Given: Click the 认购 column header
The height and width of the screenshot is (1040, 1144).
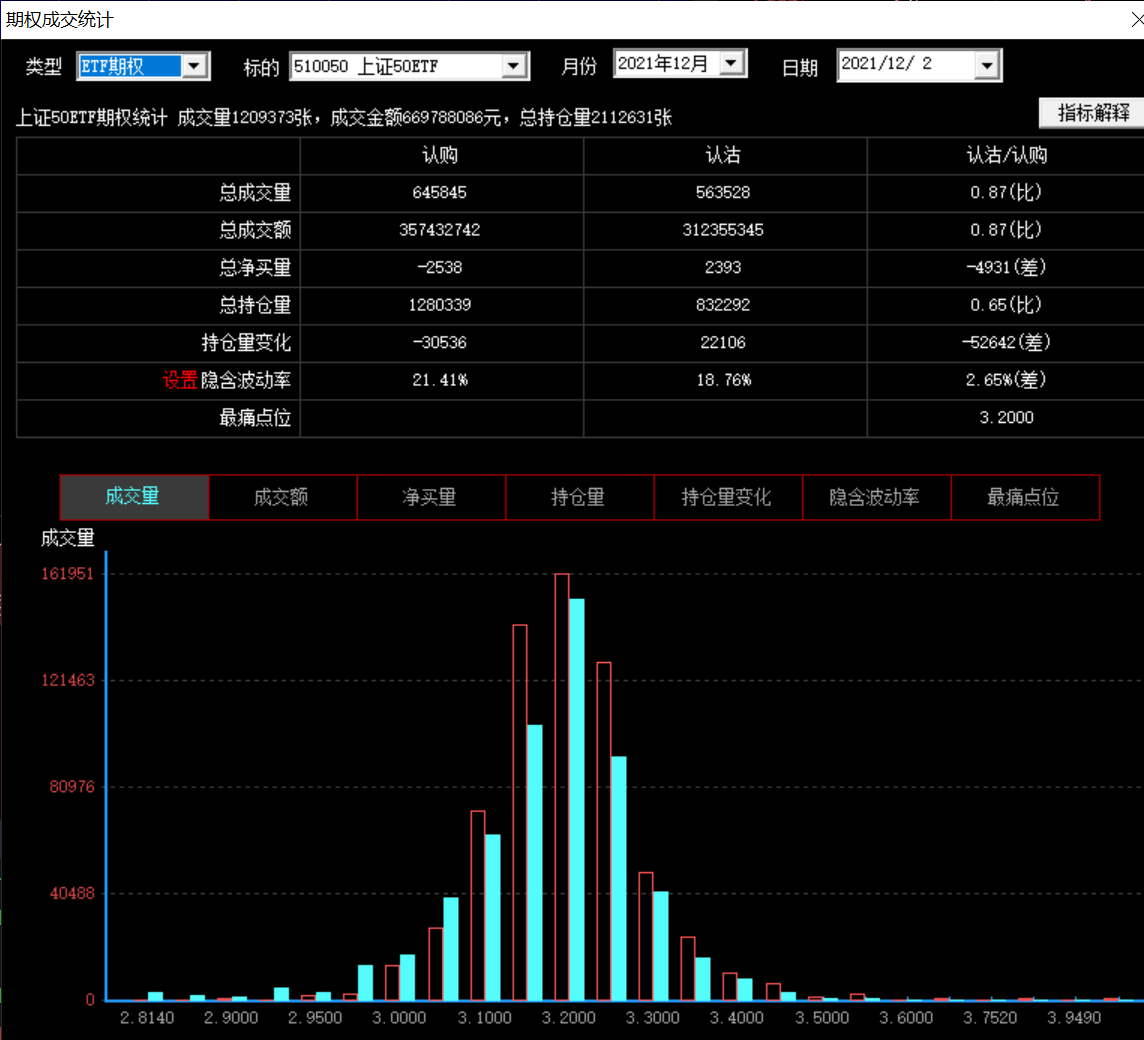Looking at the screenshot, I should coord(441,156).
